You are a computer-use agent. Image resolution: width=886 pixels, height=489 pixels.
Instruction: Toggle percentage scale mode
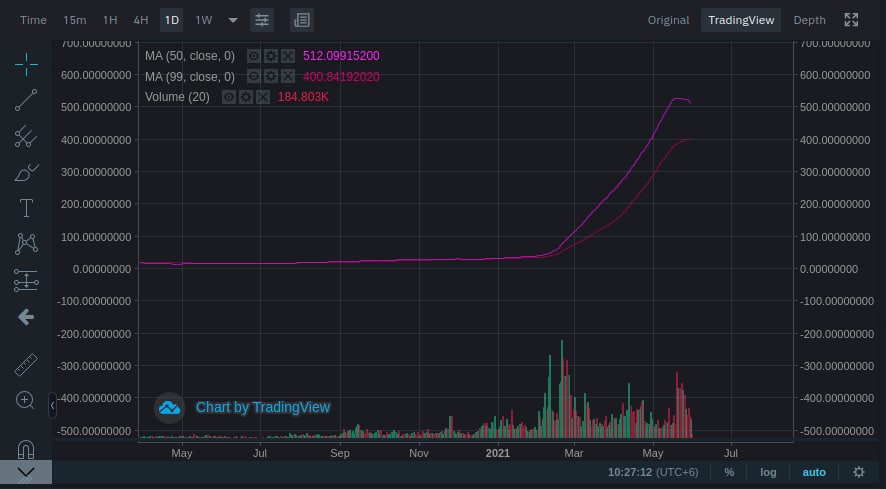coord(729,472)
